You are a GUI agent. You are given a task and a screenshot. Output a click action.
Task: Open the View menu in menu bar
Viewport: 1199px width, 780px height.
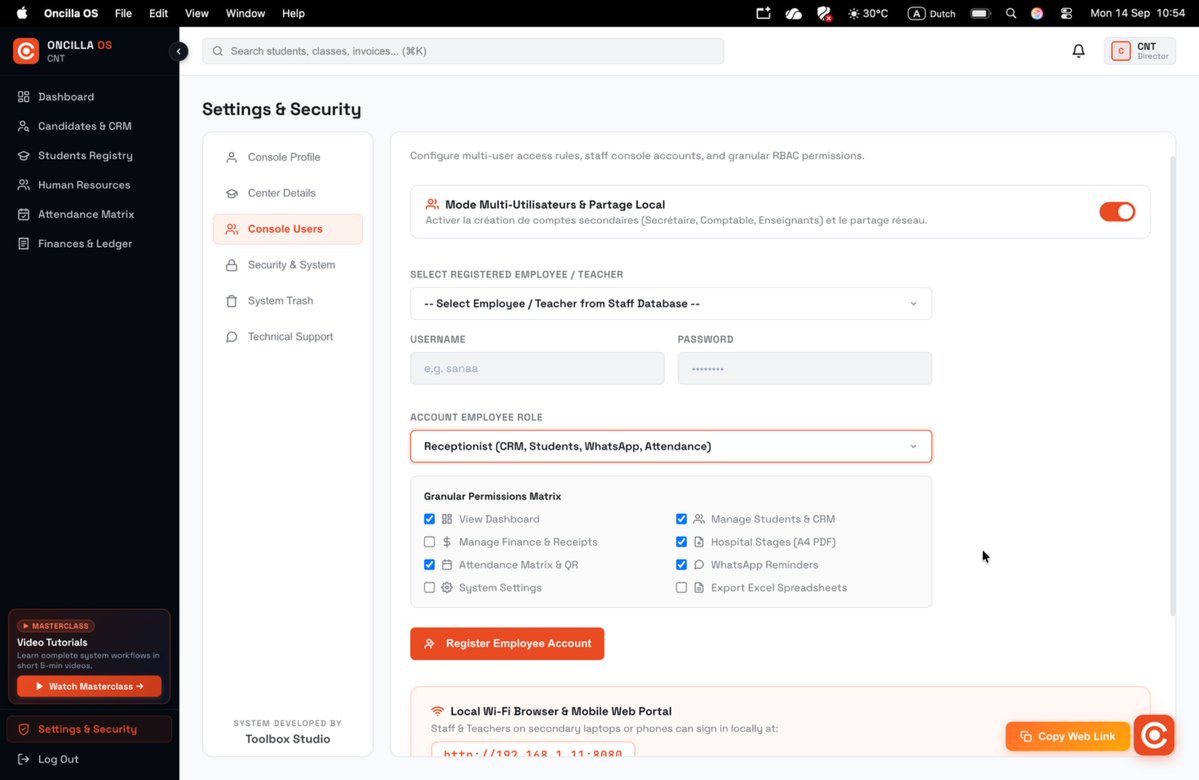[197, 13]
